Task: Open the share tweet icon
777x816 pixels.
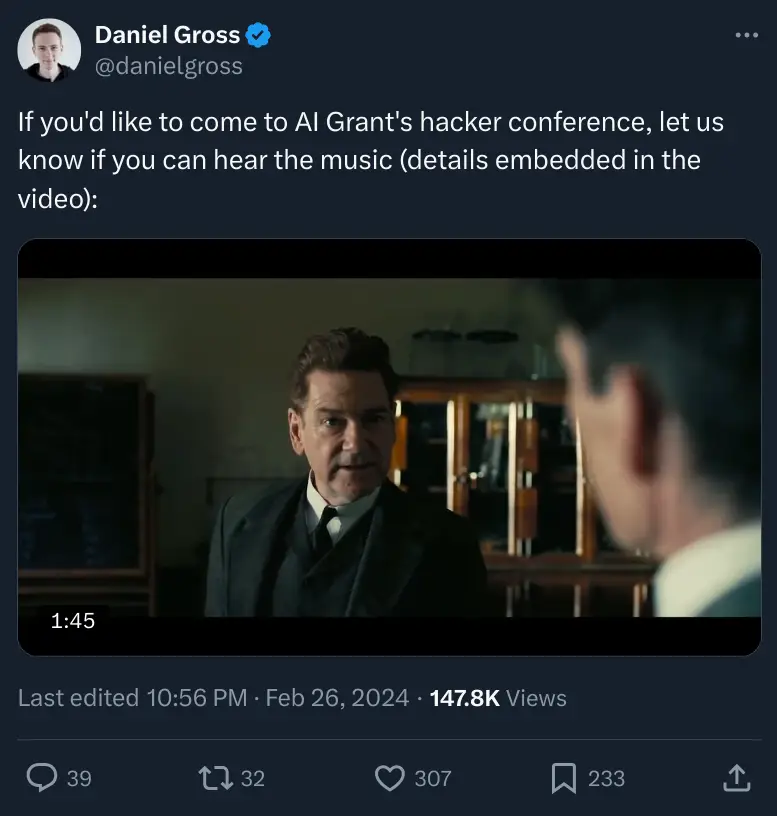Action: click(736, 777)
